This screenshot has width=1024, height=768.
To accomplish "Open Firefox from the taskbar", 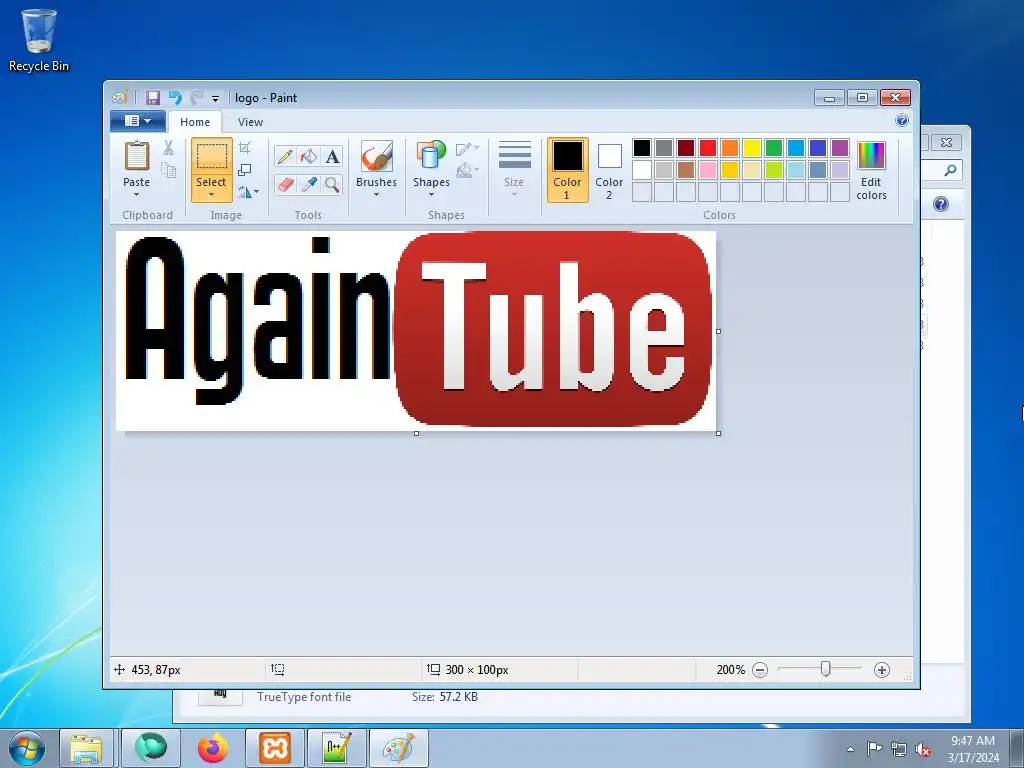I will (x=213, y=748).
